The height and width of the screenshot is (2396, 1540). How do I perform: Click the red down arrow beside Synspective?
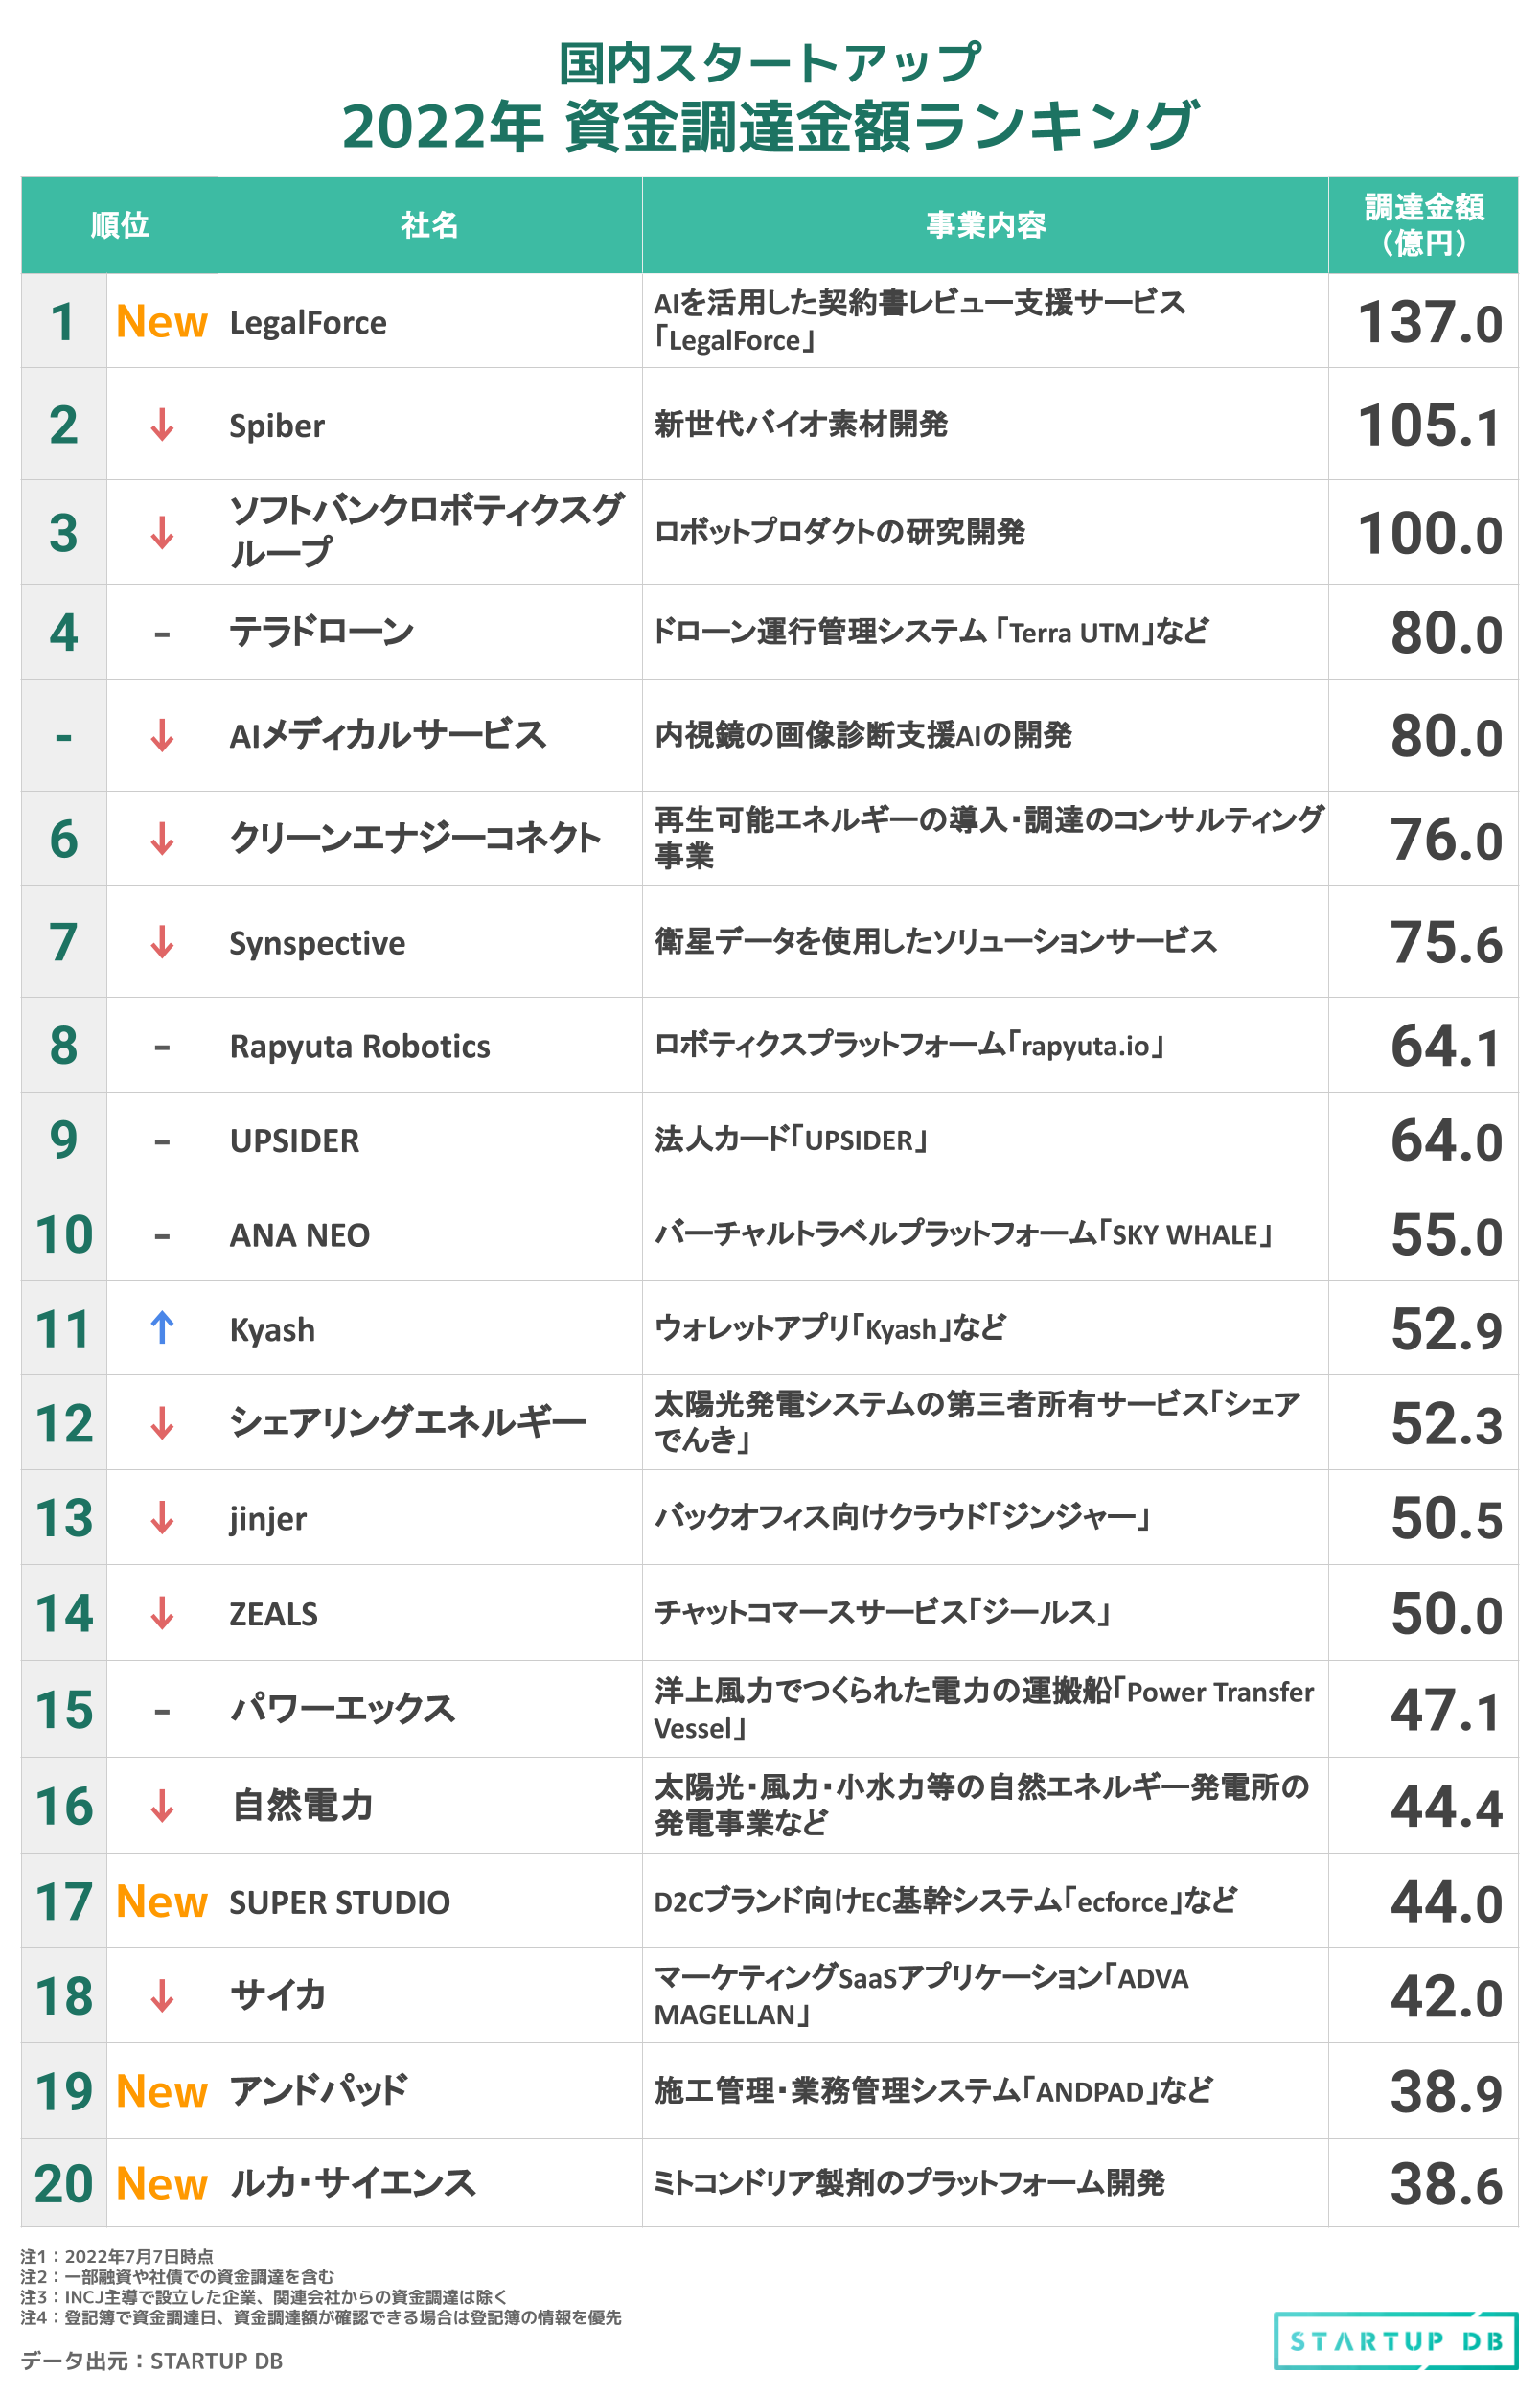[162, 941]
